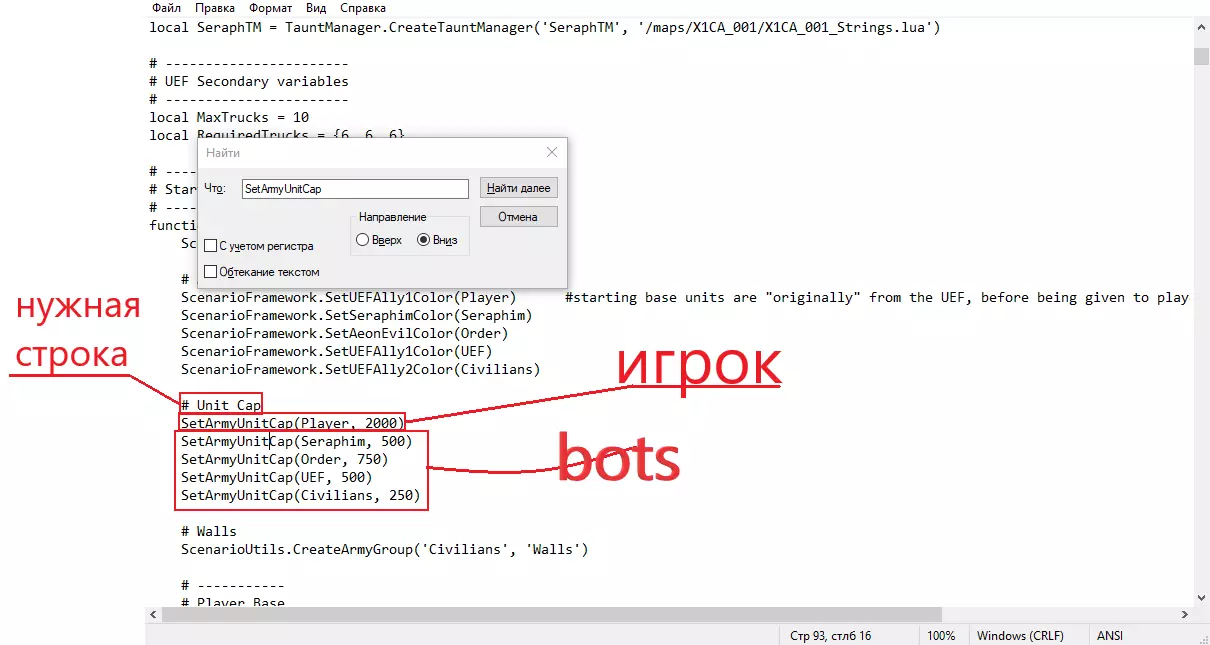Click the # Unit Cap comment line

point(221,405)
